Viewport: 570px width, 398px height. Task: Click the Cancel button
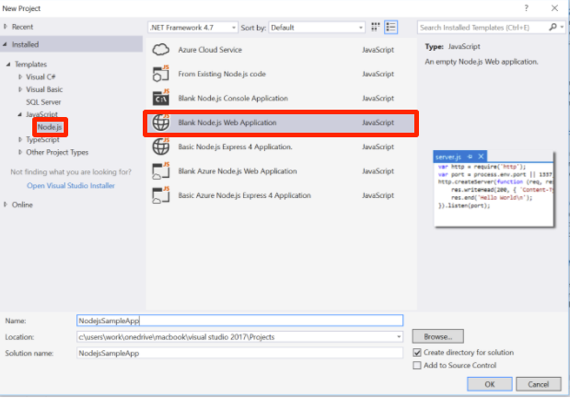click(x=538, y=384)
